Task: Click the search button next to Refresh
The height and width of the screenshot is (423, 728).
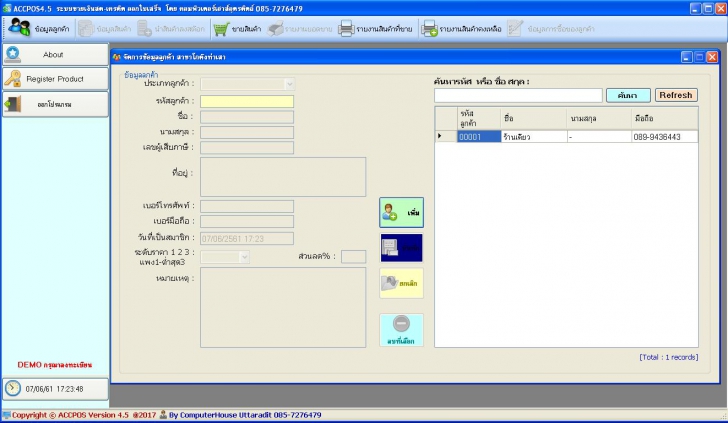Action: tap(628, 95)
